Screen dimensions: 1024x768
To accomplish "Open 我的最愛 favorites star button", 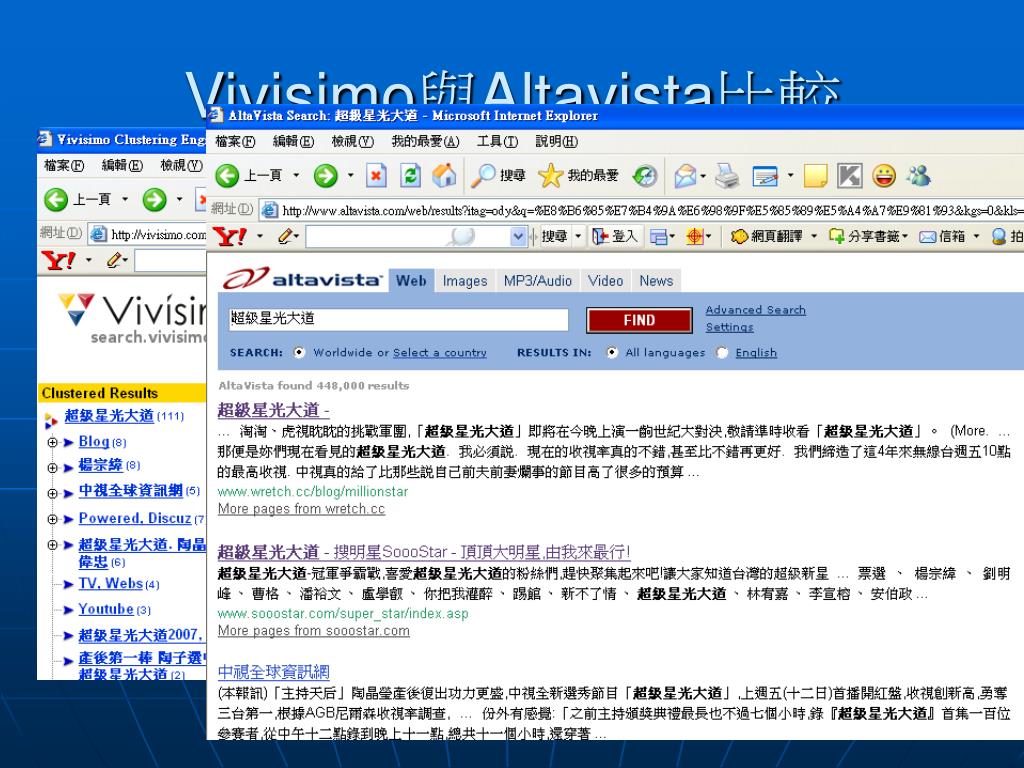I will click(578, 175).
